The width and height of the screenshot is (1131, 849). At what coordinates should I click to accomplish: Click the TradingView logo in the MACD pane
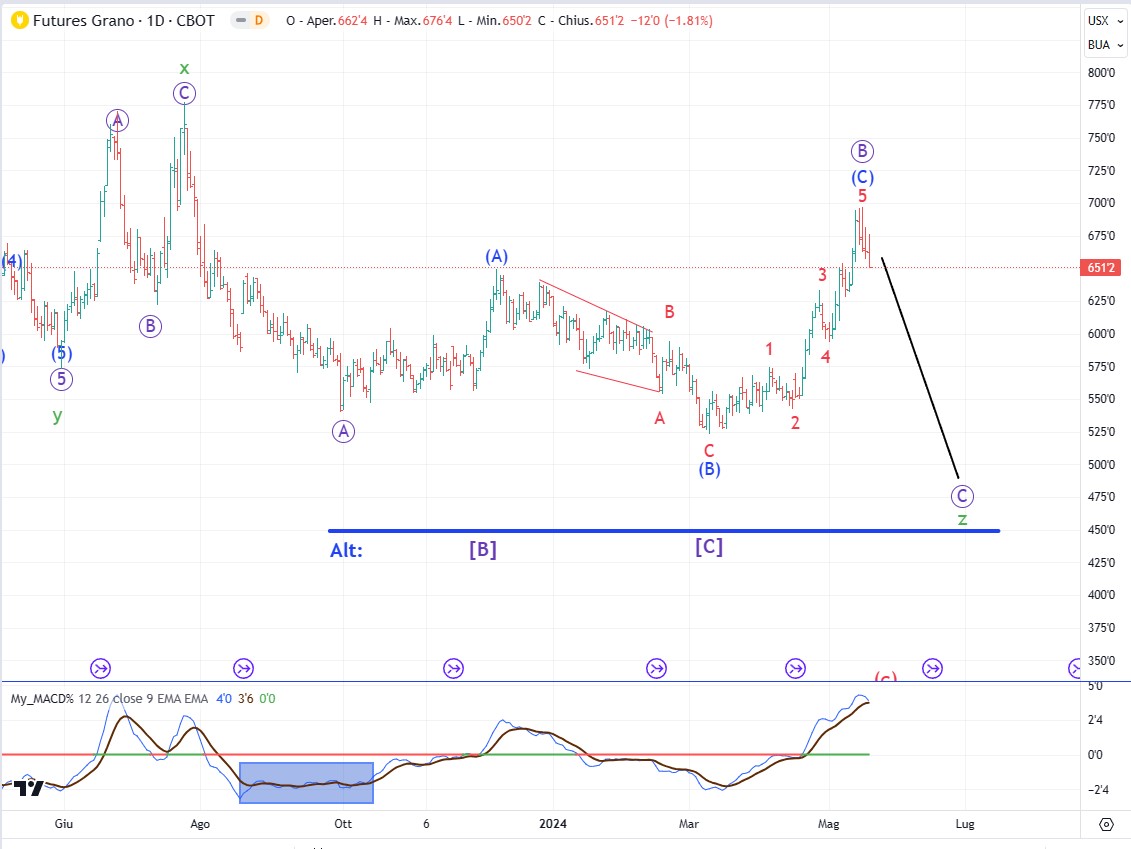click(30, 788)
